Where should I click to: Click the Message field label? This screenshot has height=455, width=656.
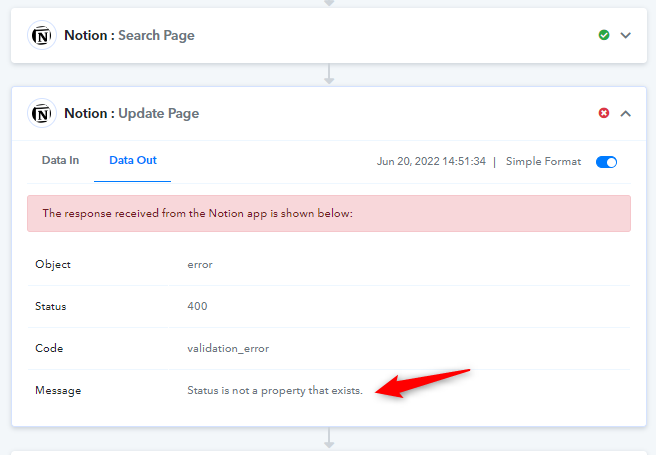(x=58, y=391)
